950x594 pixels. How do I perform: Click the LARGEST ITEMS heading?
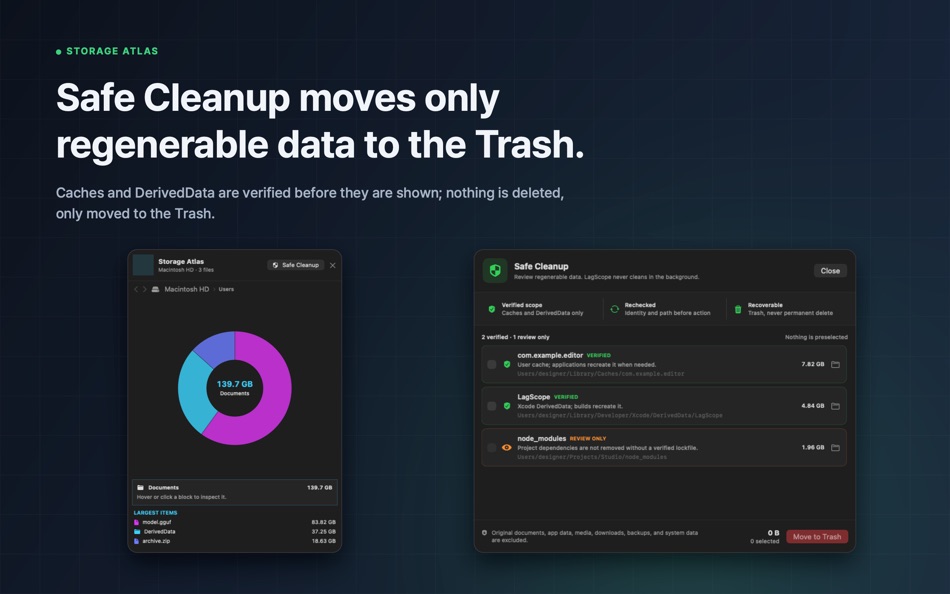coord(155,513)
